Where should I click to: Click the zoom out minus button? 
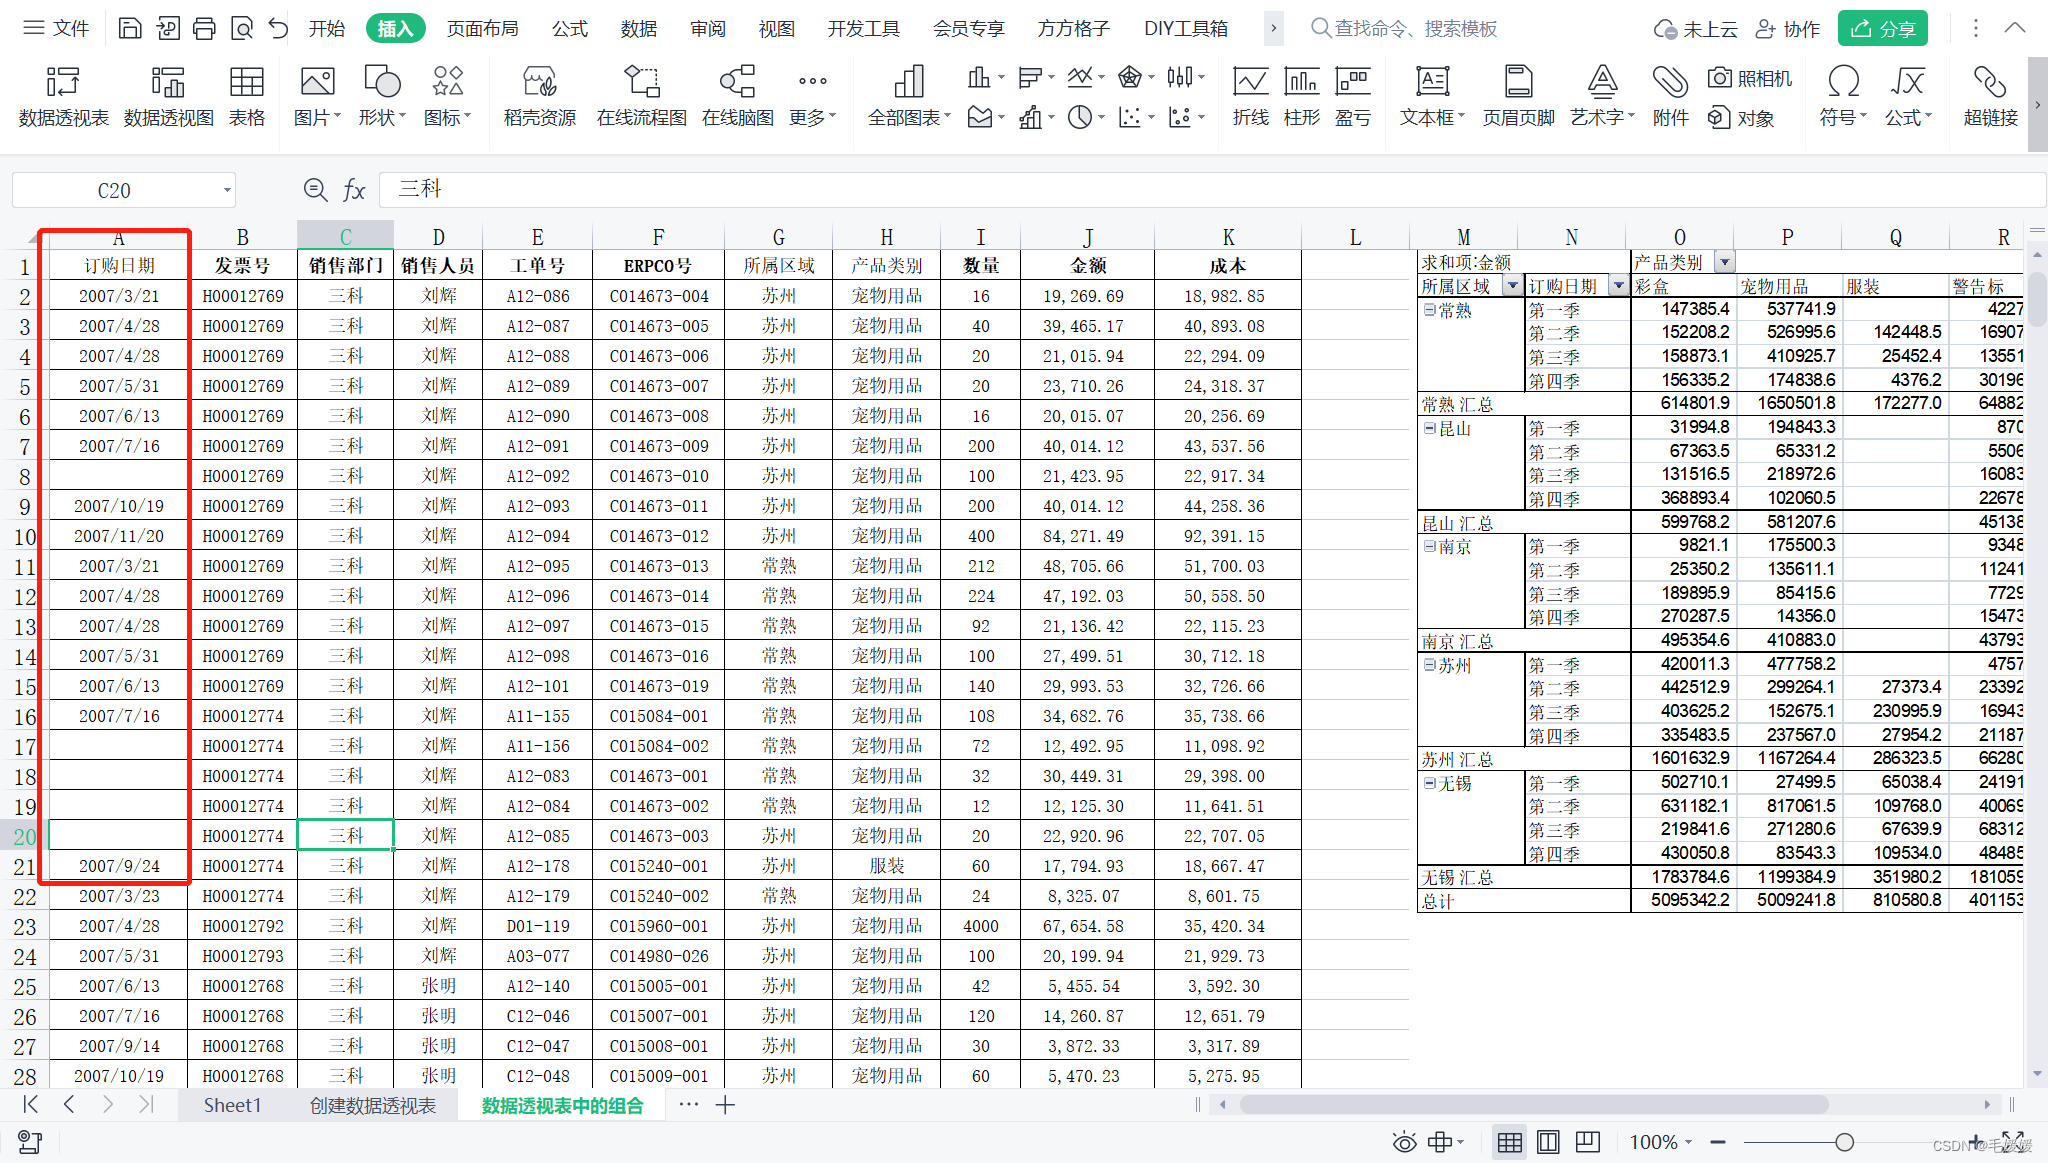1718,1142
